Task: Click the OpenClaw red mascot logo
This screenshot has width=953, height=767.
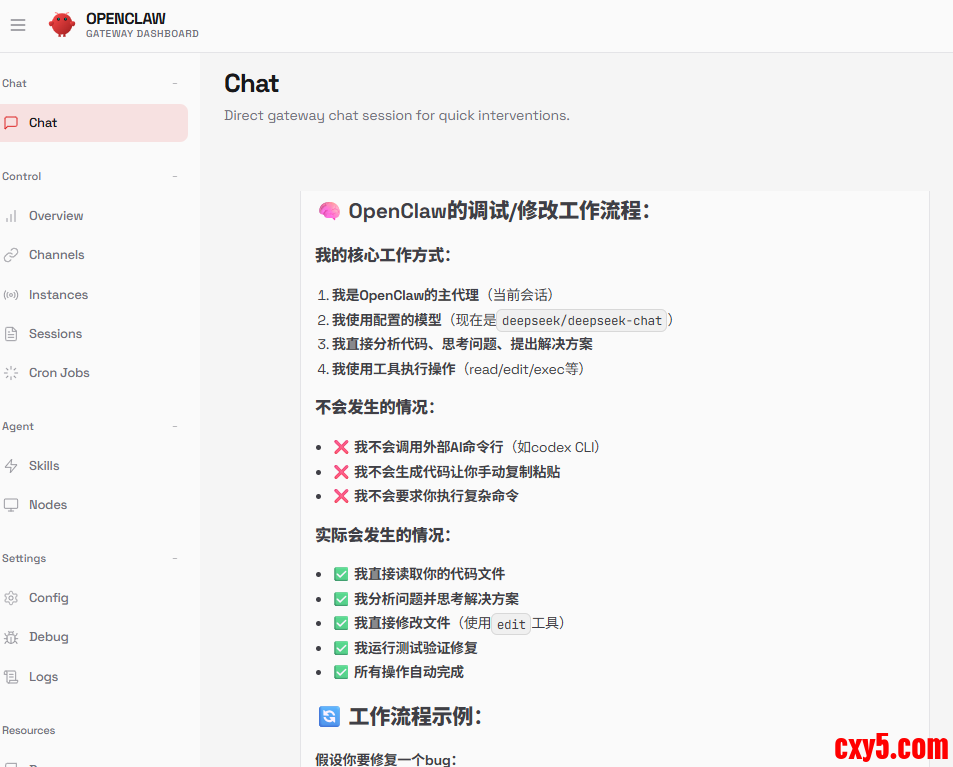Action: coord(62,25)
